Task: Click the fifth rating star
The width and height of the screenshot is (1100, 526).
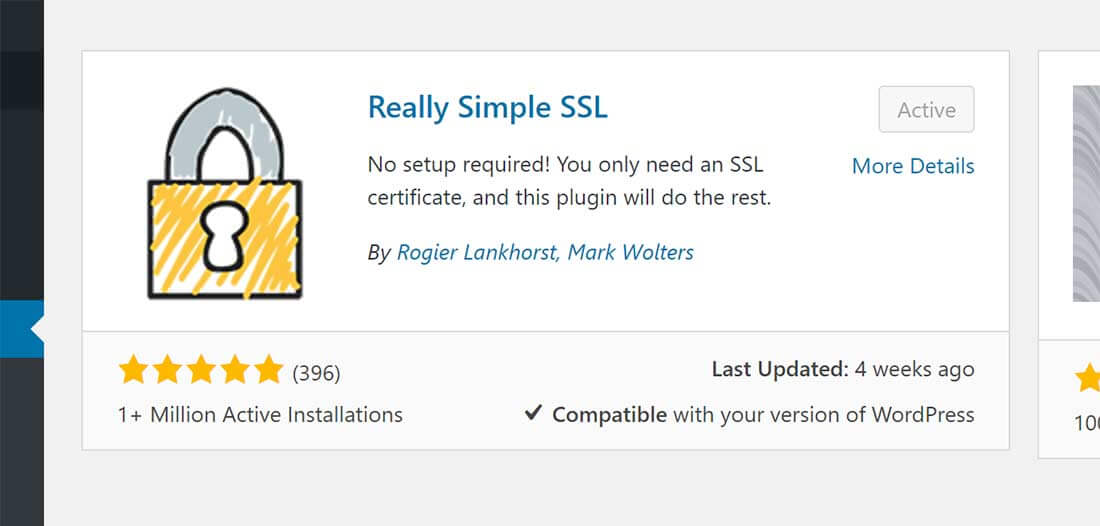Action: pos(268,370)
